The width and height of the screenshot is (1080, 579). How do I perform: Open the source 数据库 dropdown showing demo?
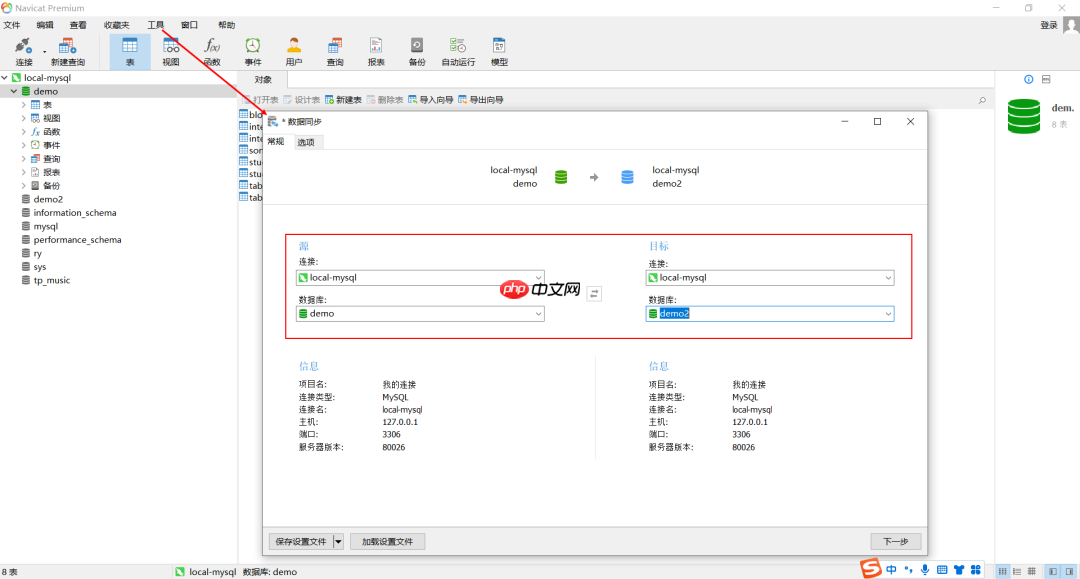pyautogui.click(x=539, y=314)
